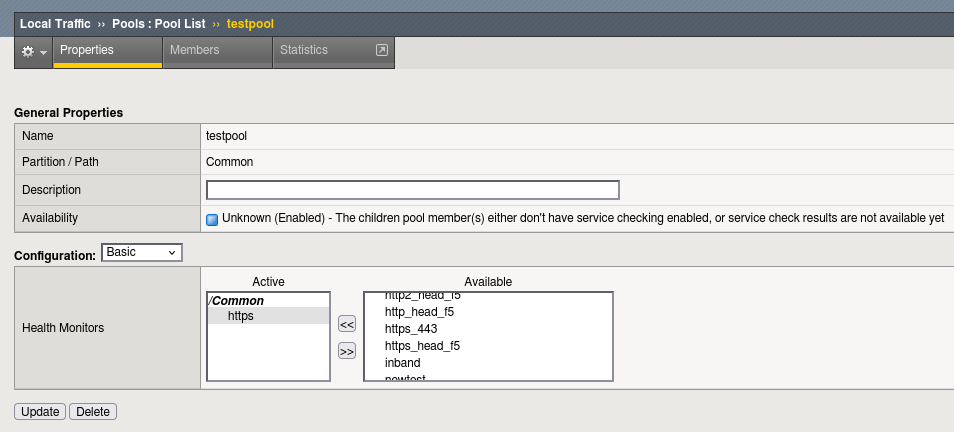
Task: Select http_head_f5 in Available list
Action: [x=419, y=312]
